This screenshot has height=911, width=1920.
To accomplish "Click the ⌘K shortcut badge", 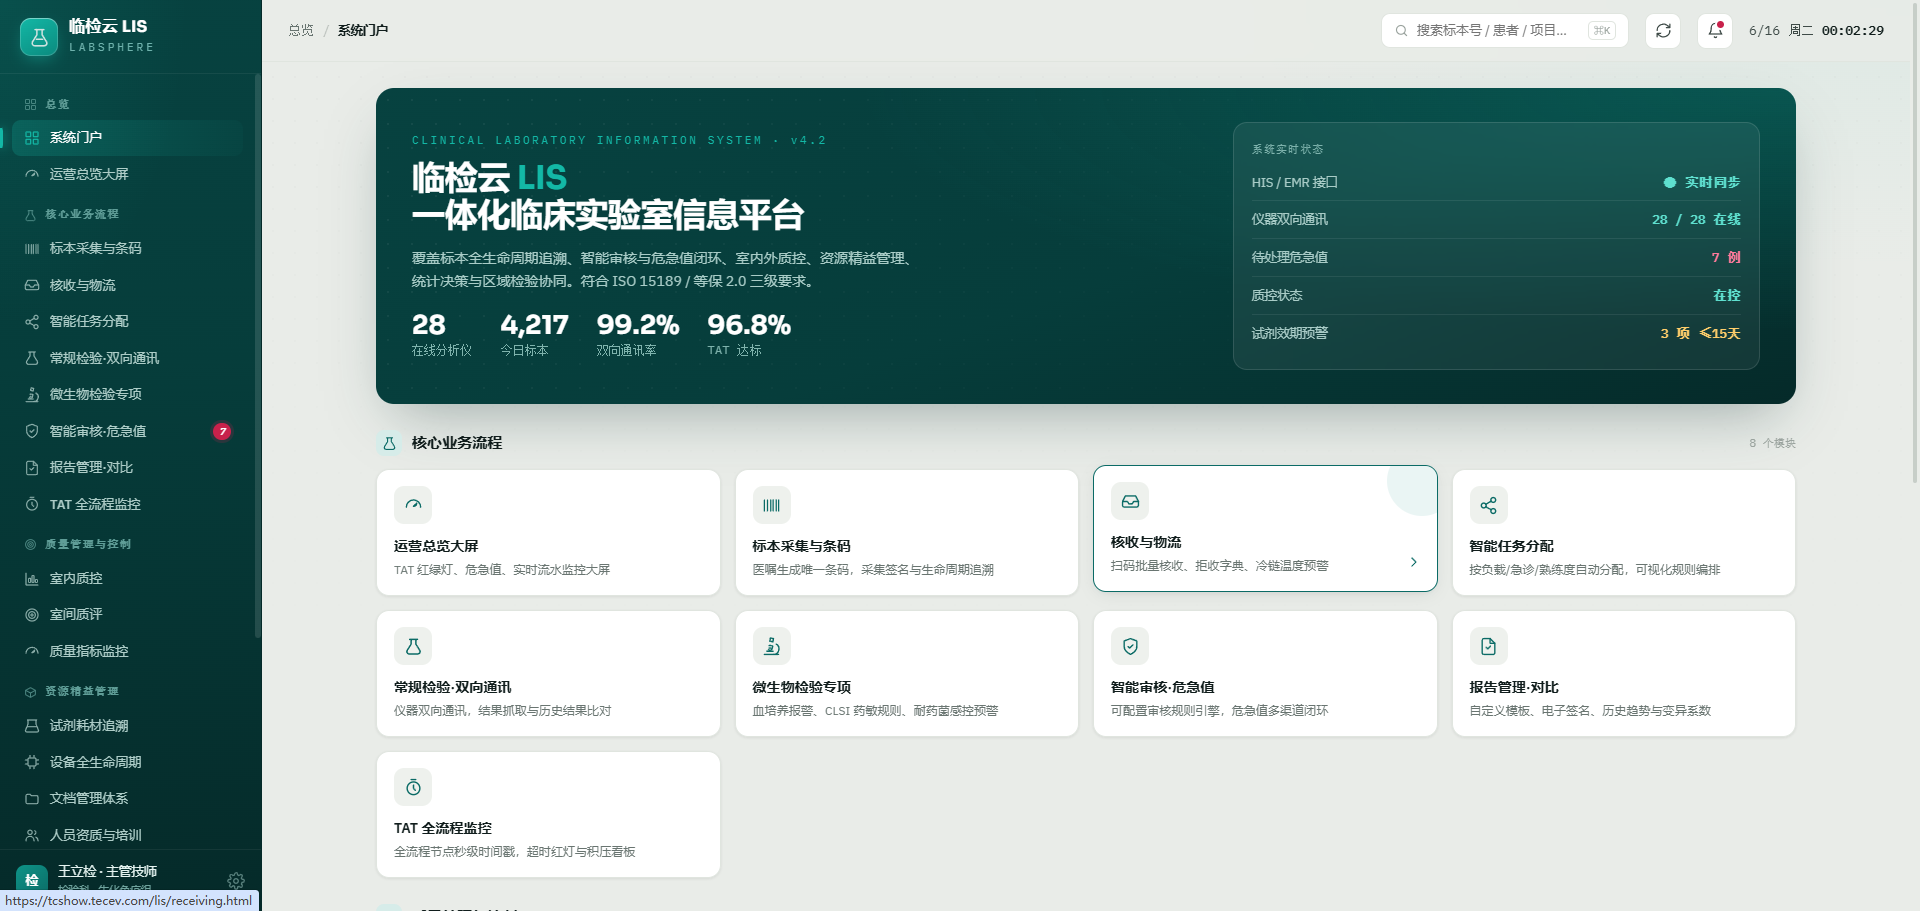I will tap(1602, 31).
